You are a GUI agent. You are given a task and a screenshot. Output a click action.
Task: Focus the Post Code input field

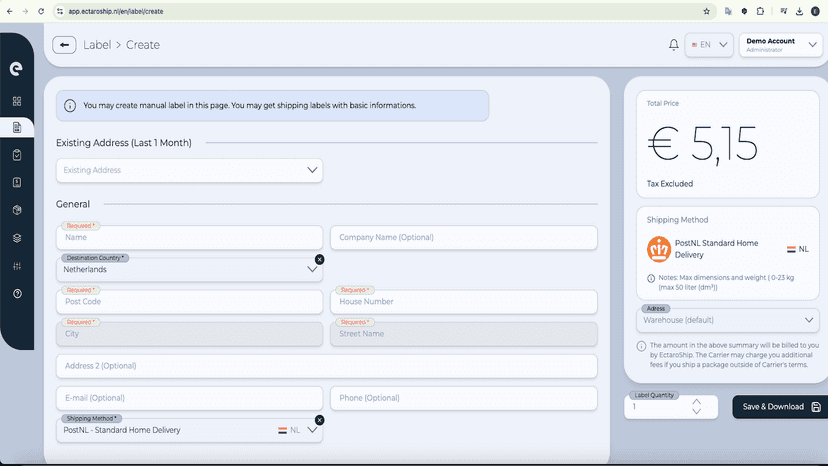click(190, 302)
